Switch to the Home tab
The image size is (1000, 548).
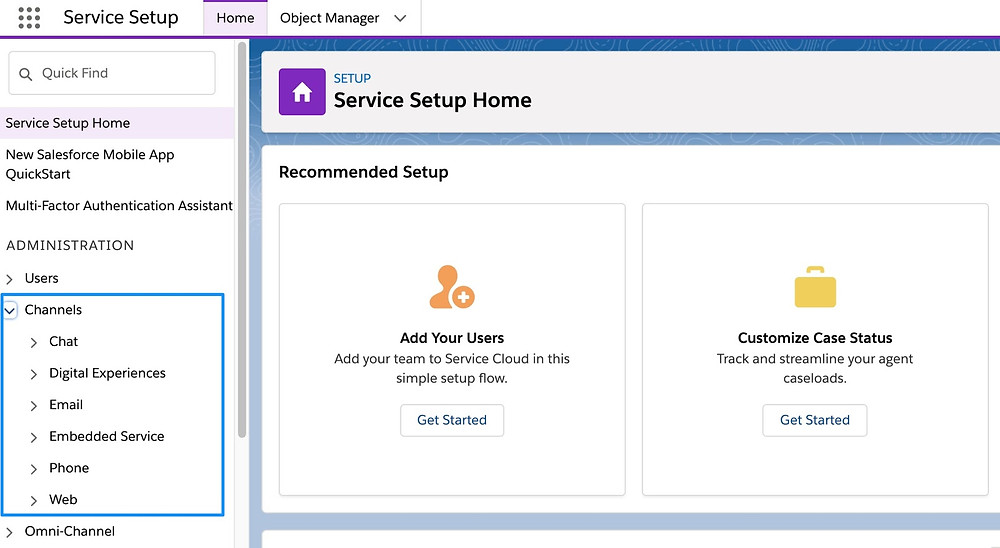[x=235, y=18]
